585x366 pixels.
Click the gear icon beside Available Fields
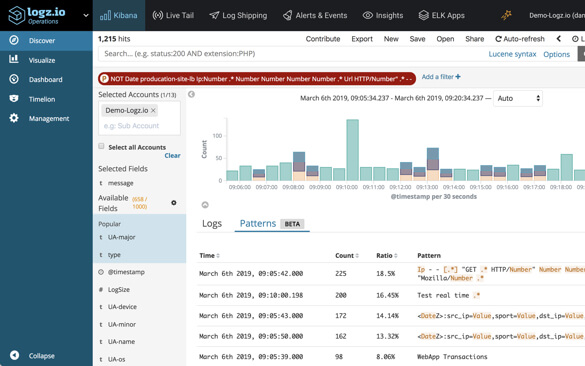coord(173,203)
